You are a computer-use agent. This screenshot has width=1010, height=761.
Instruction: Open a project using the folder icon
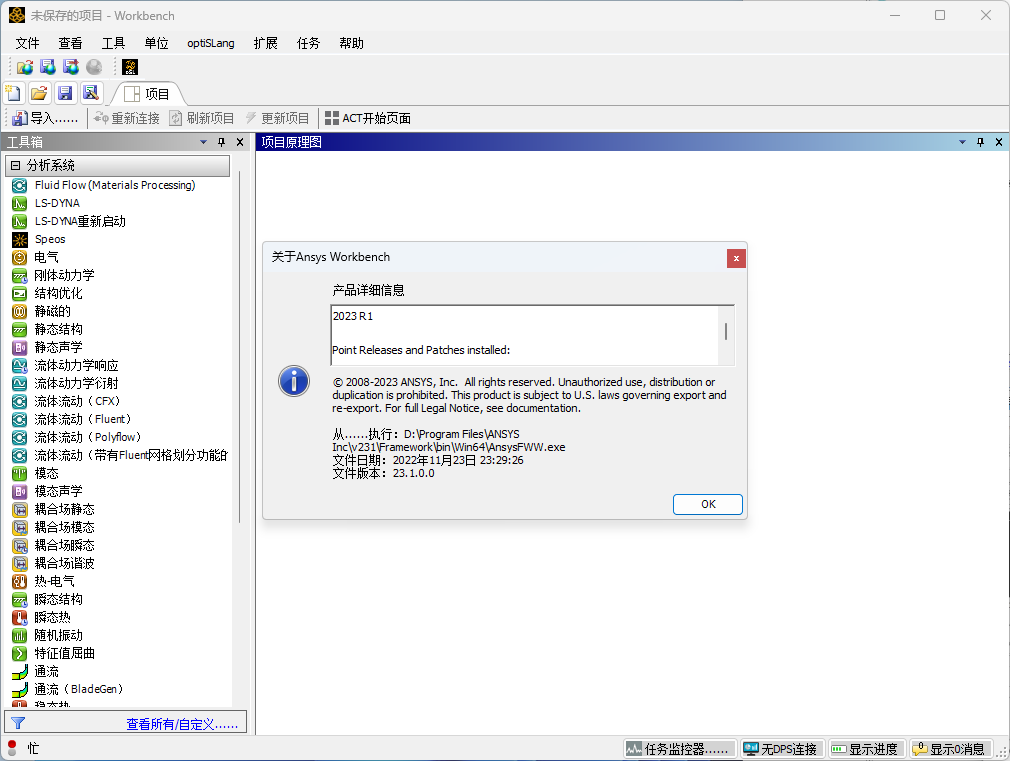point(39,93)
